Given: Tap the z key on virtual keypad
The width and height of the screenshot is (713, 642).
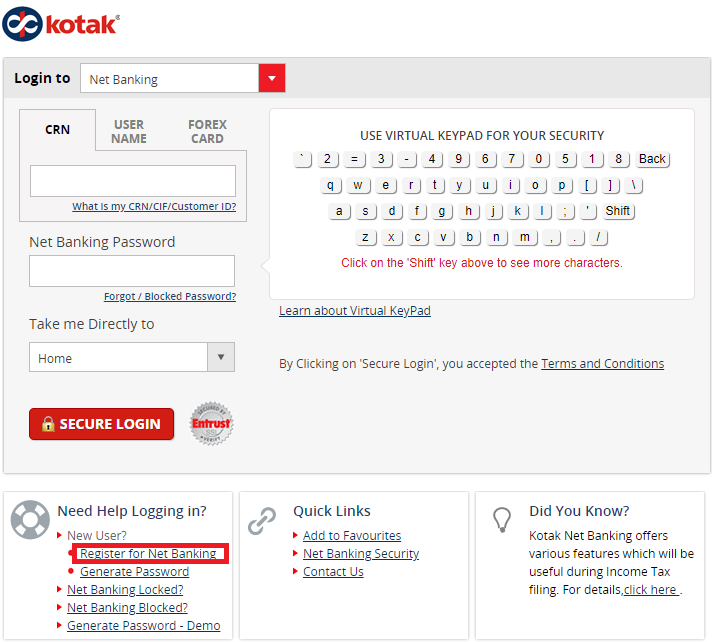Looking at the screenshot, I should point(365,238).
